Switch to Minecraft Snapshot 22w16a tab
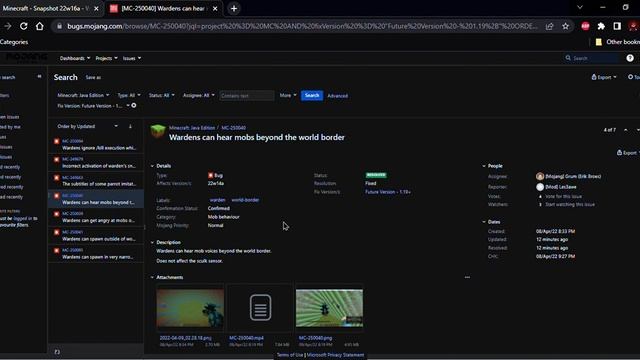Image resolution: width=640 pixels, height=360 pixels. pyautogui.click(x=46, y=8)
